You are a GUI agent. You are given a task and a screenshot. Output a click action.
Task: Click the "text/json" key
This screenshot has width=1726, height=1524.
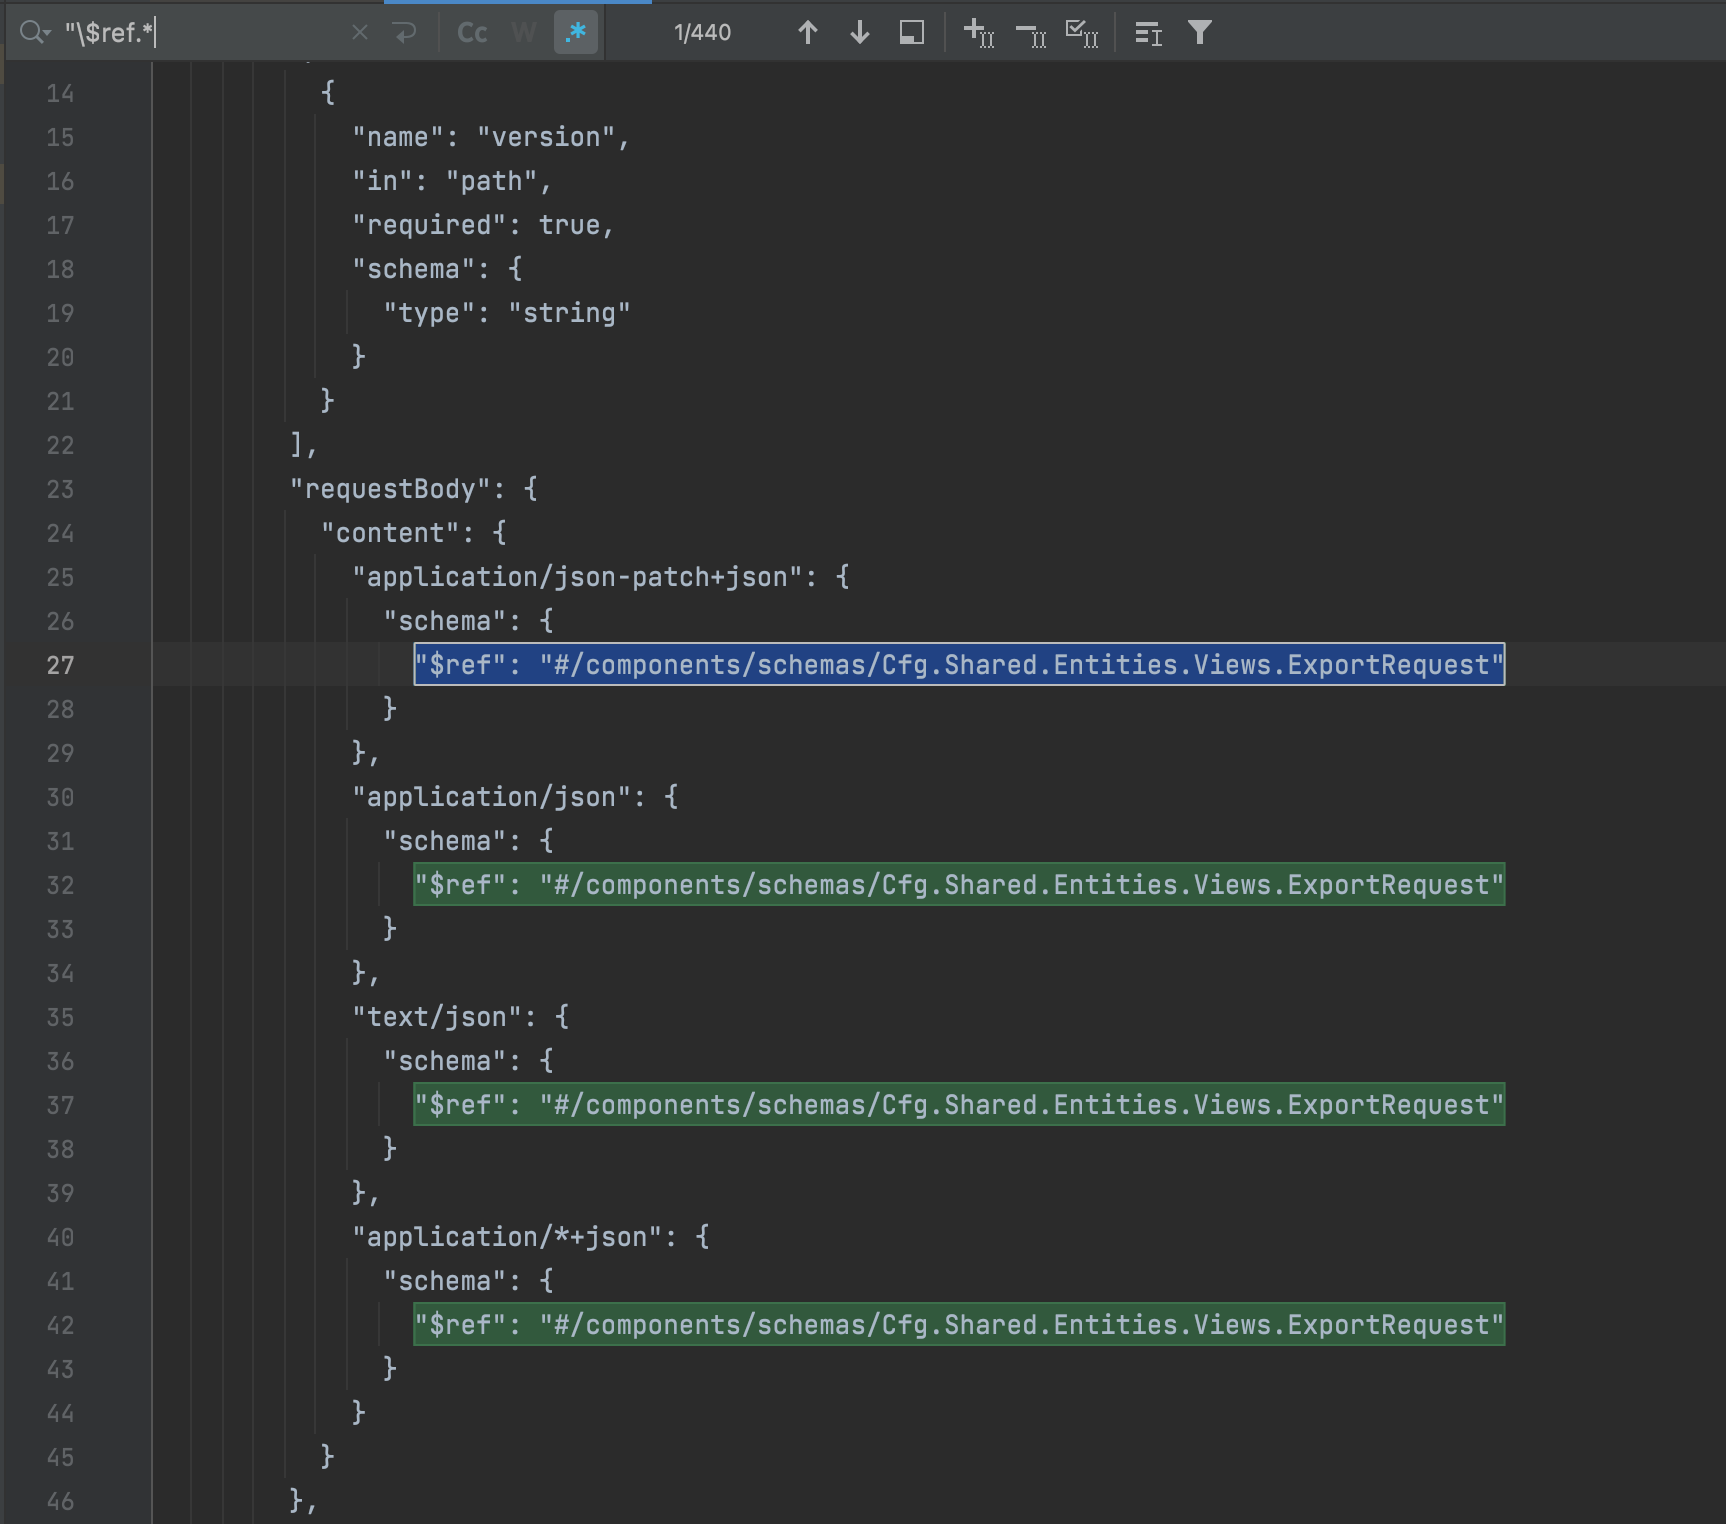pos(437,1017)
